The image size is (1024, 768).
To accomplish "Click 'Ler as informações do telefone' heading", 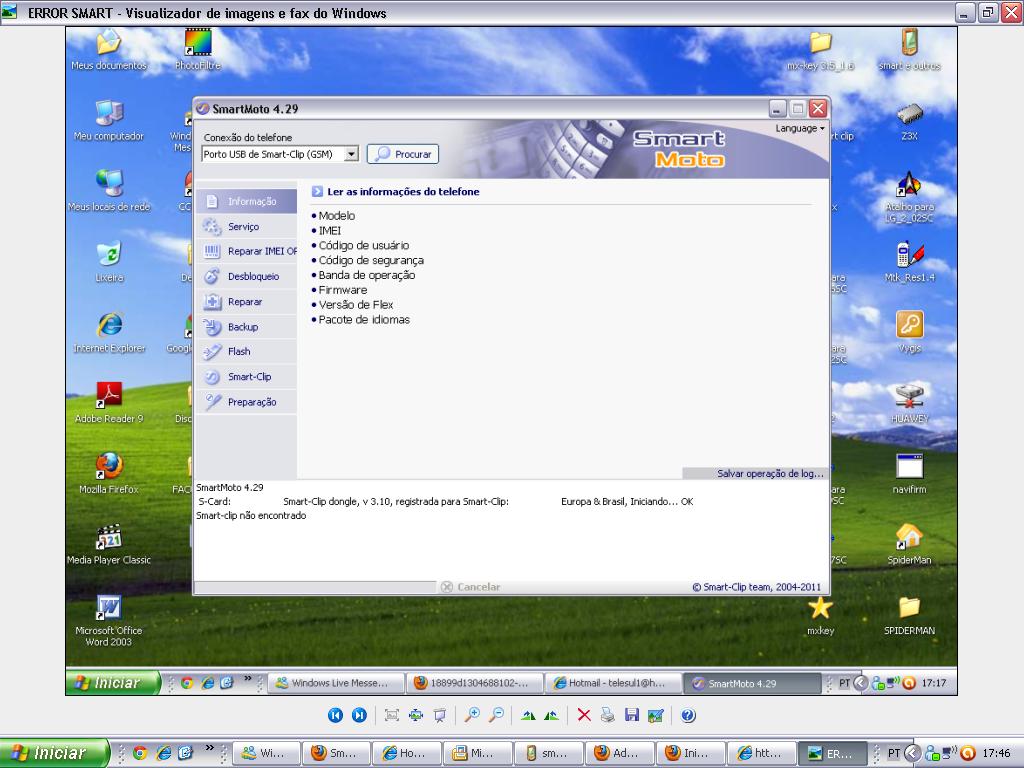I will point(403,191).
